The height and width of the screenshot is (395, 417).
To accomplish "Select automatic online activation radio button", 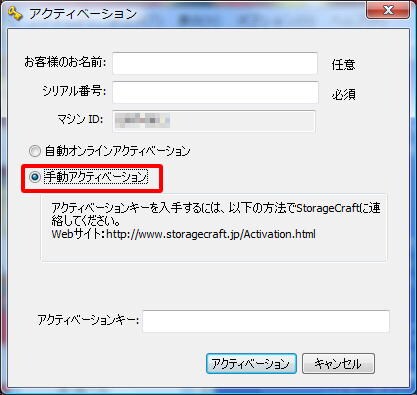I will tap(35, 151).
